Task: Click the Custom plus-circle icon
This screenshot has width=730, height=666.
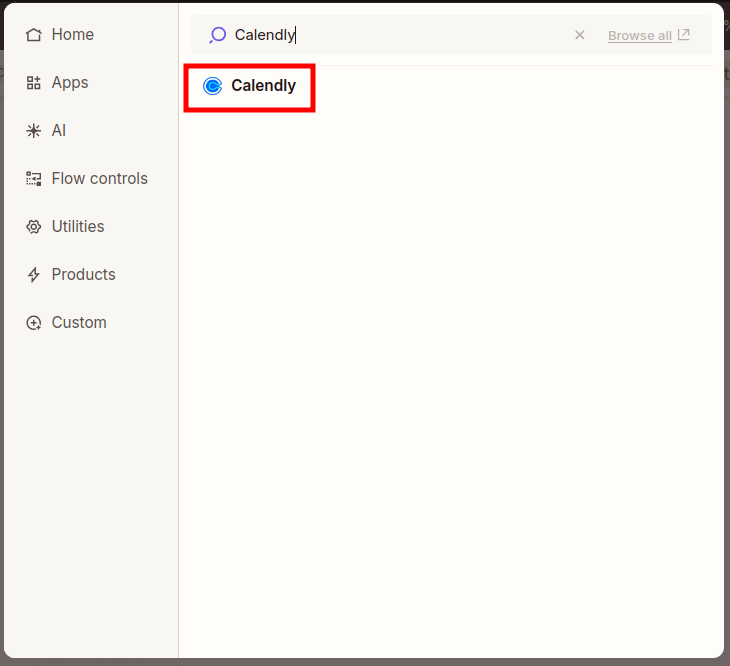Action: [x=34, y=322]
